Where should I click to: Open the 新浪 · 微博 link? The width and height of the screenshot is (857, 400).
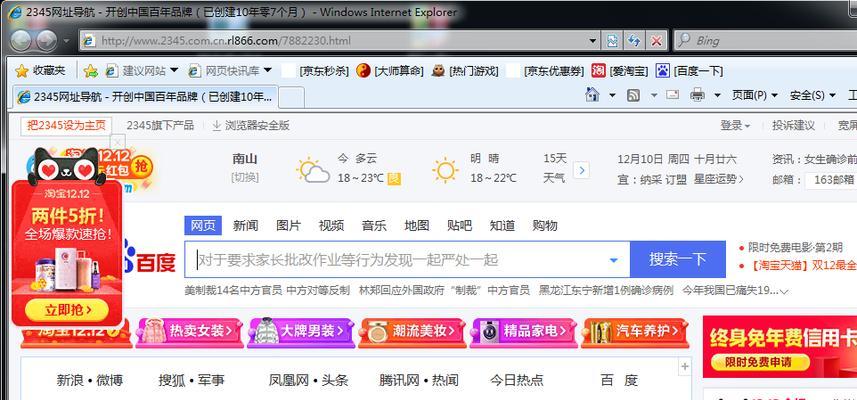click(90, 380)
